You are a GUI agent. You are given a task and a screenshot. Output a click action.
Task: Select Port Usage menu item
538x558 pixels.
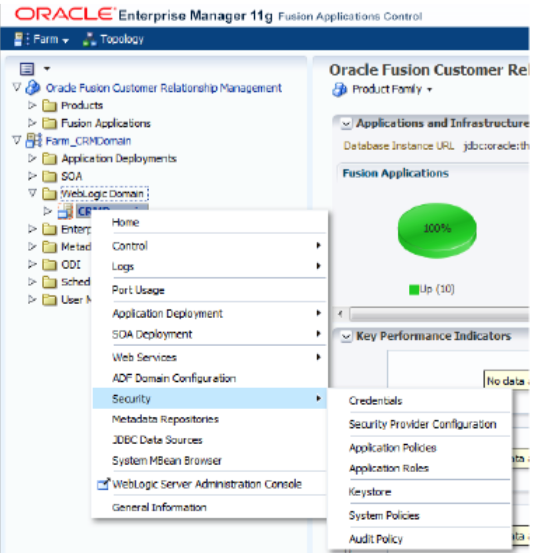(x=210, y=290)
